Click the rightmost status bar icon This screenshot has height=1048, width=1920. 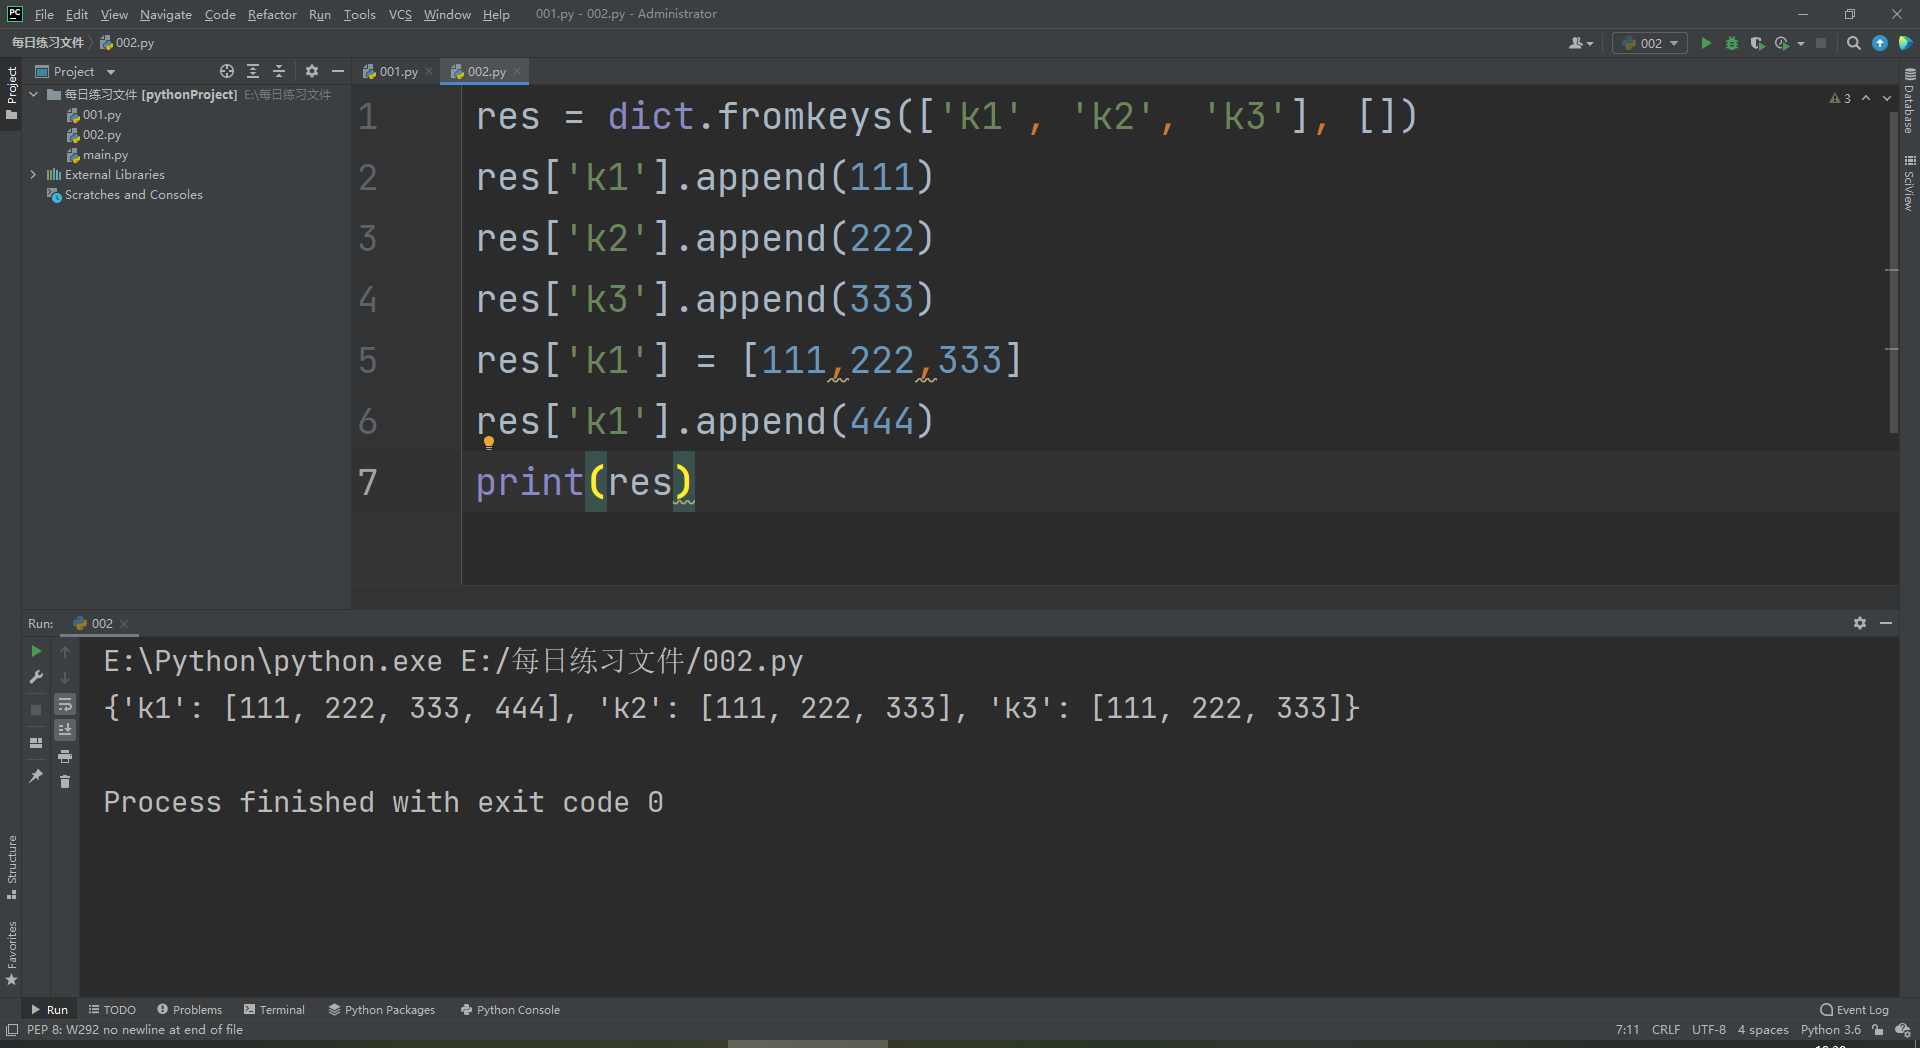[1903, 1030]
